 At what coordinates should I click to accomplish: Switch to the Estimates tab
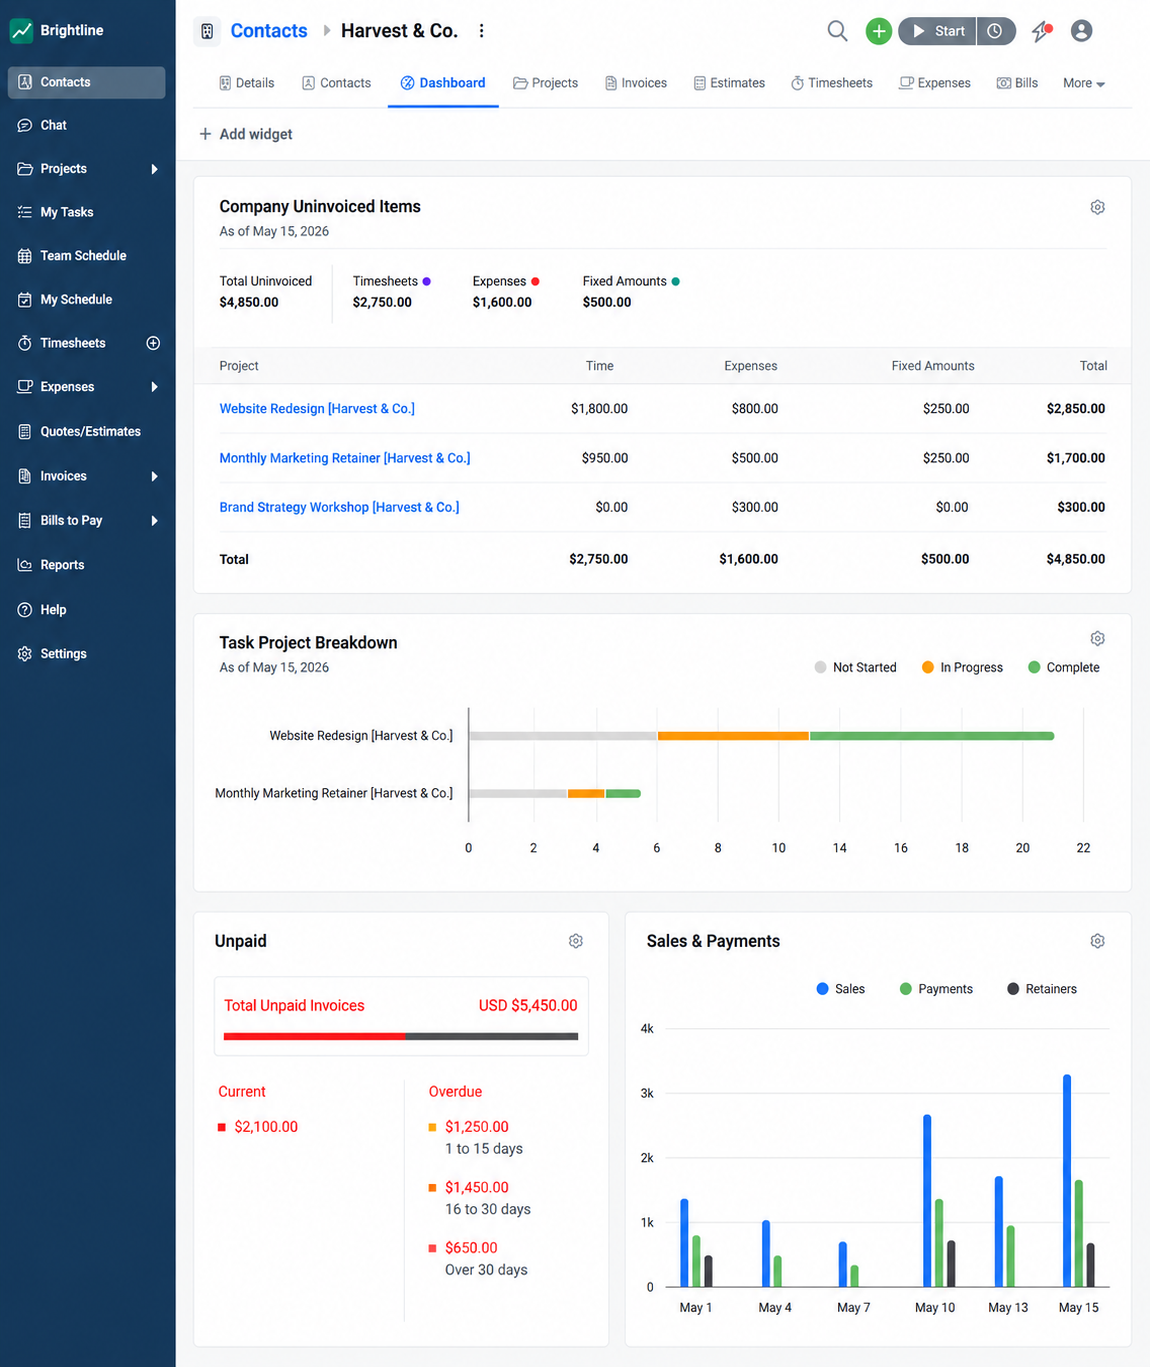pos(729,83)
